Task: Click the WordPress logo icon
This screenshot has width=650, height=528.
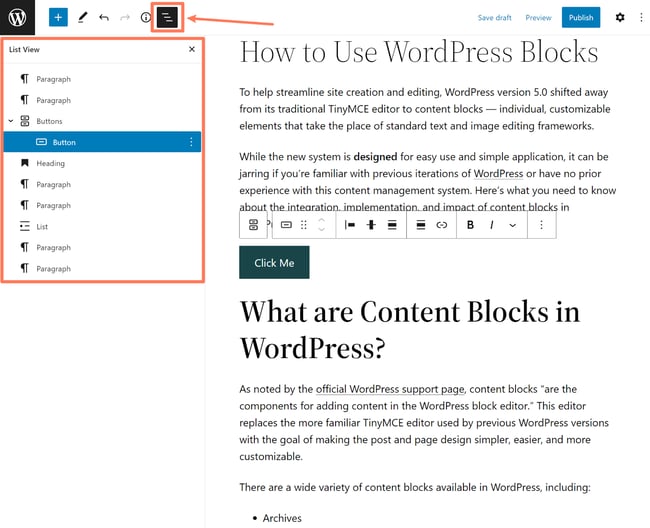Action: [x=17, y=17]
